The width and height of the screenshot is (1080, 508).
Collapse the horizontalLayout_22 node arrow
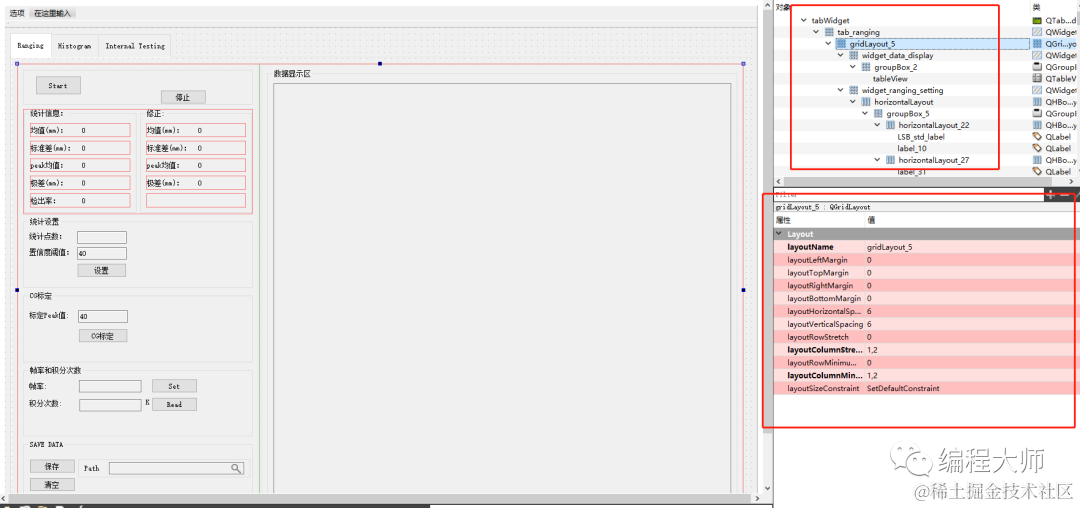click(x=878, y=125)
